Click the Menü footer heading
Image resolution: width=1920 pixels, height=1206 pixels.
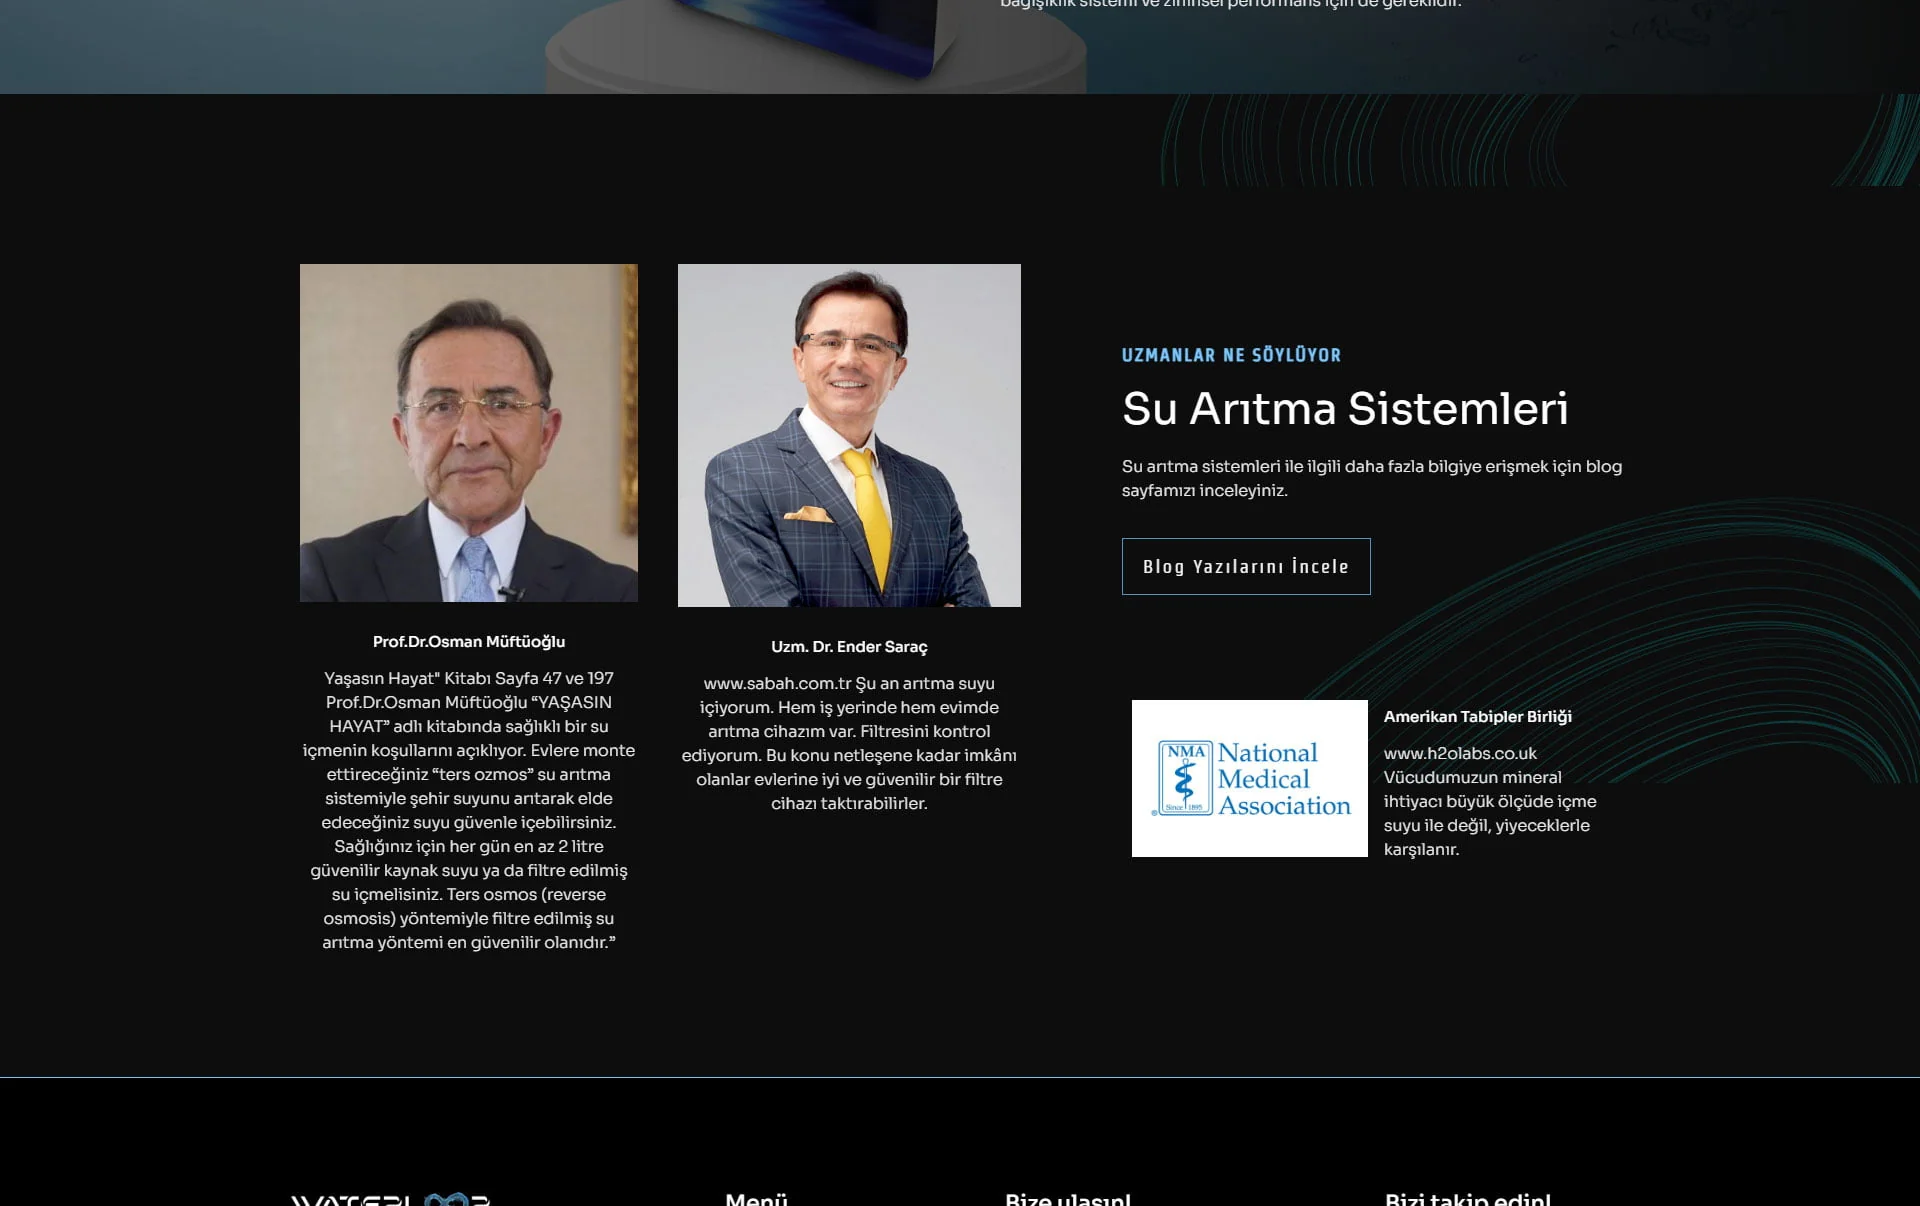click(756, 1199)
